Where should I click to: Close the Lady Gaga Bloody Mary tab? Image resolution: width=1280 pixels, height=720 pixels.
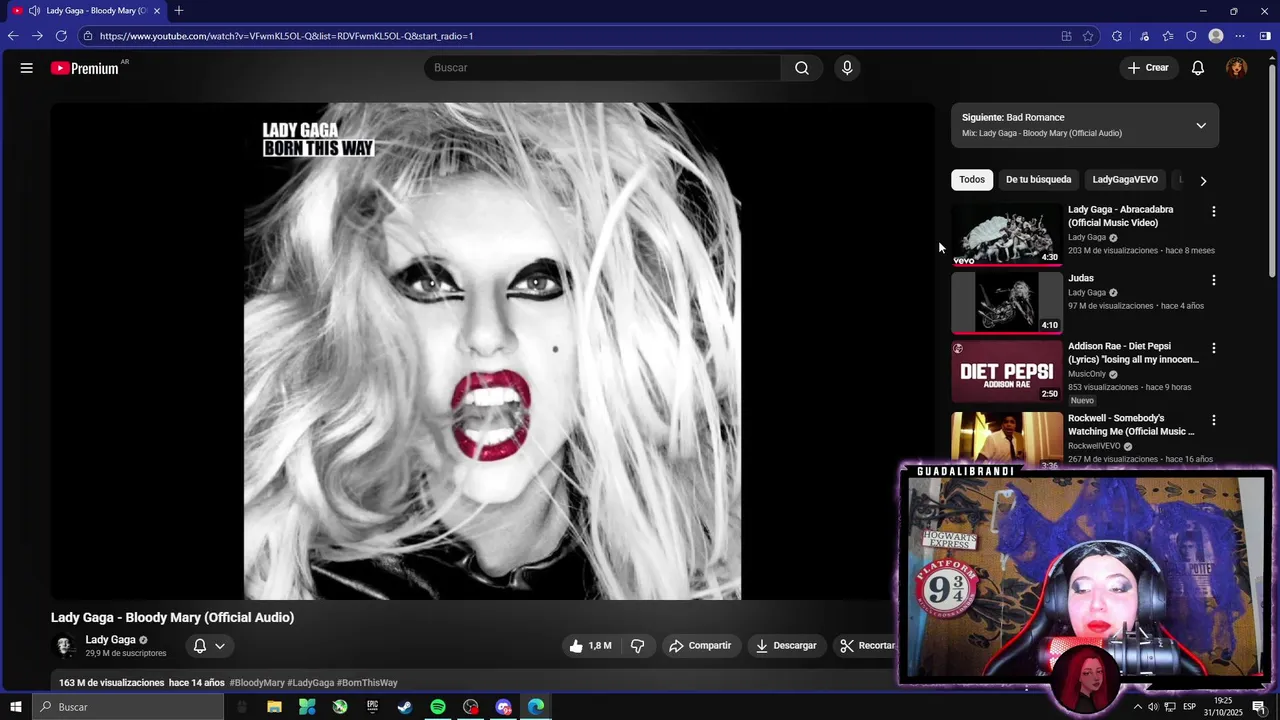tap(156, 11)
